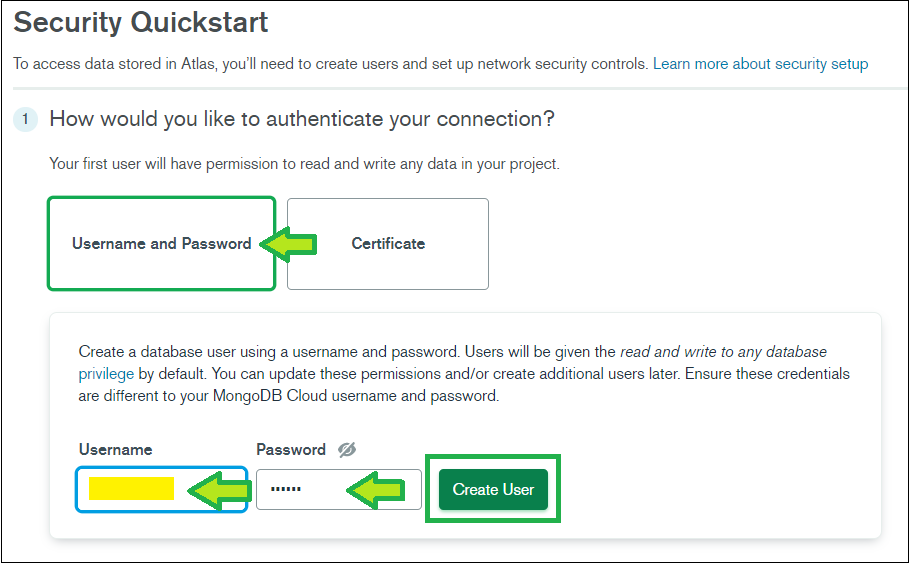
Task: Select the Username and Password authentication option
Action: (x=161, y=244)
